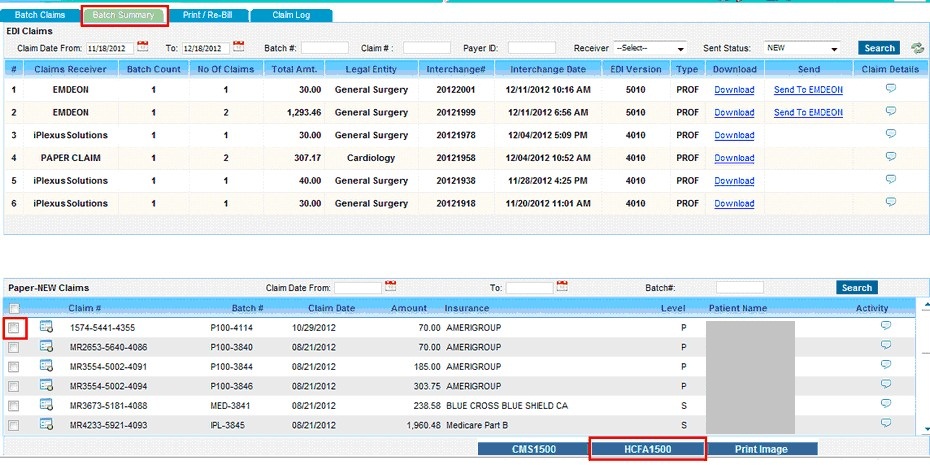Image resolution: width=930 pixels, height=465 pixels.
Task: Click Insurance column header in Paper claims
Action: 467,308
